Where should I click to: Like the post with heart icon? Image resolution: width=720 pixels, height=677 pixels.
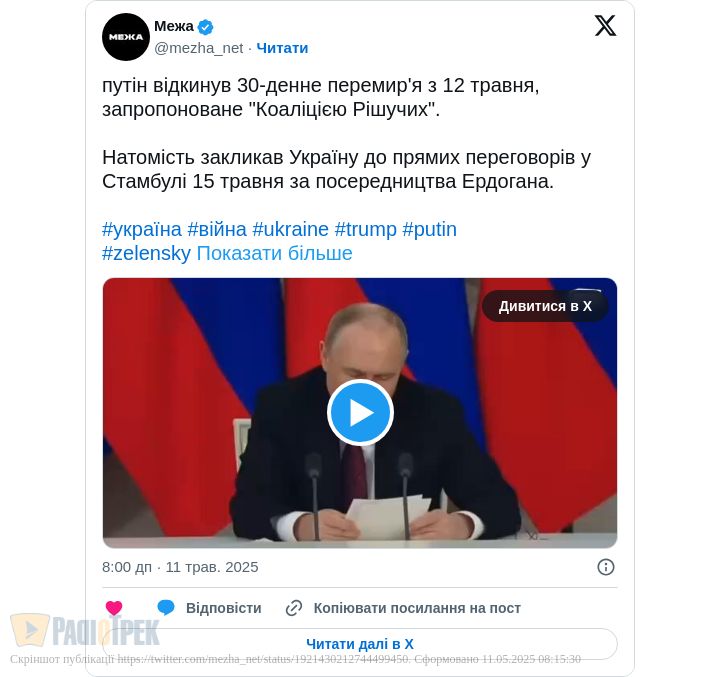114,608
